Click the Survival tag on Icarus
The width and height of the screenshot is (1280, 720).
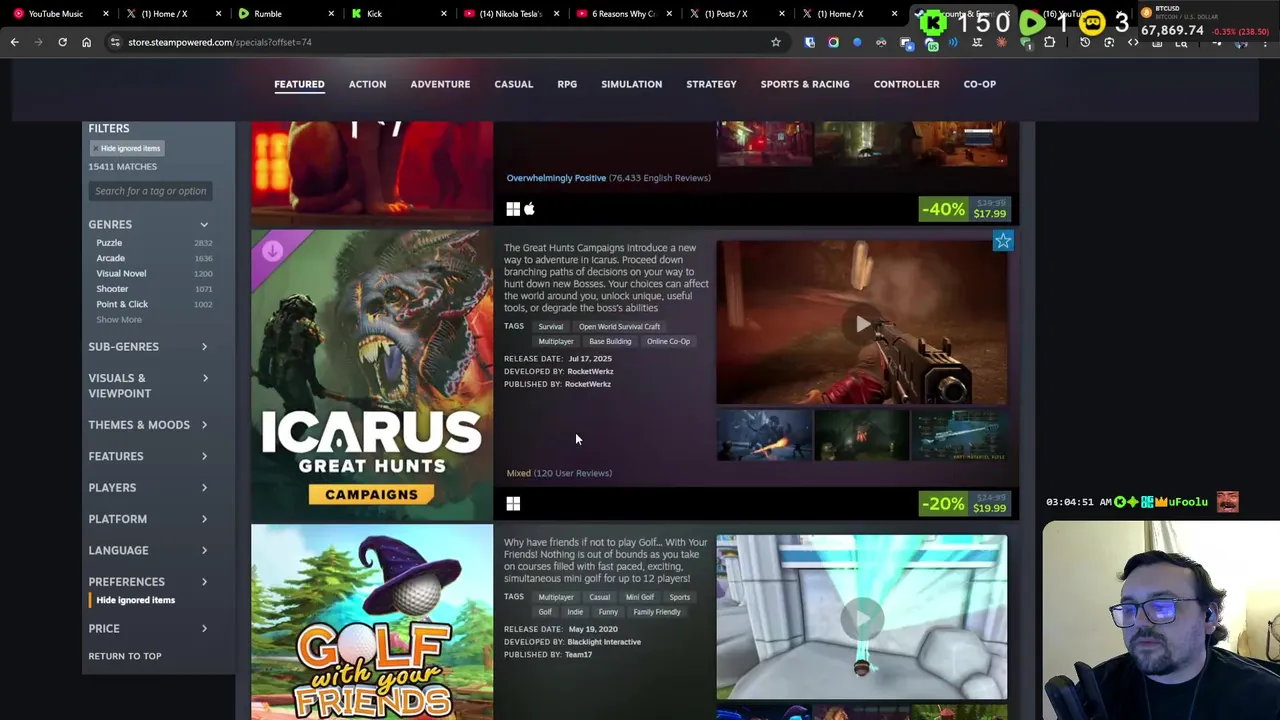(x=550, y=326)
